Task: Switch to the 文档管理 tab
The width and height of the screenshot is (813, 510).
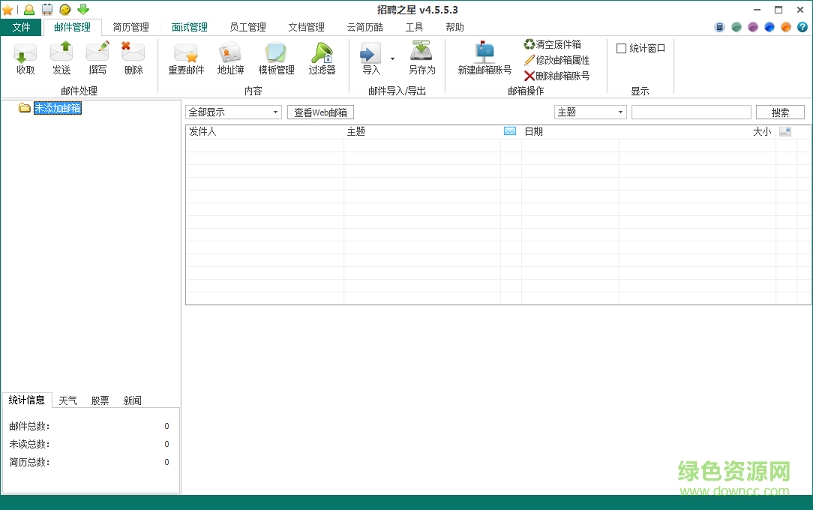Action: [x=306, y=27]
